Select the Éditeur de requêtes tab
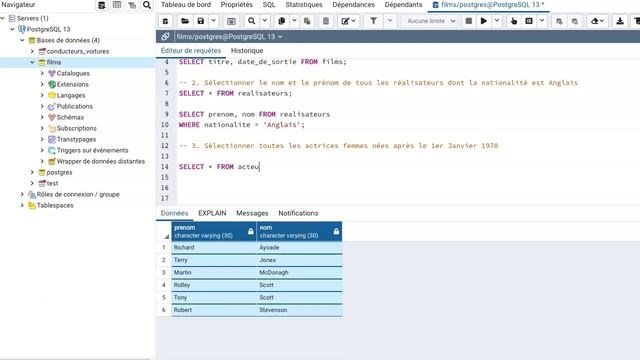The image size is (640, 360). pyautogui.click(x=191, y=51)
